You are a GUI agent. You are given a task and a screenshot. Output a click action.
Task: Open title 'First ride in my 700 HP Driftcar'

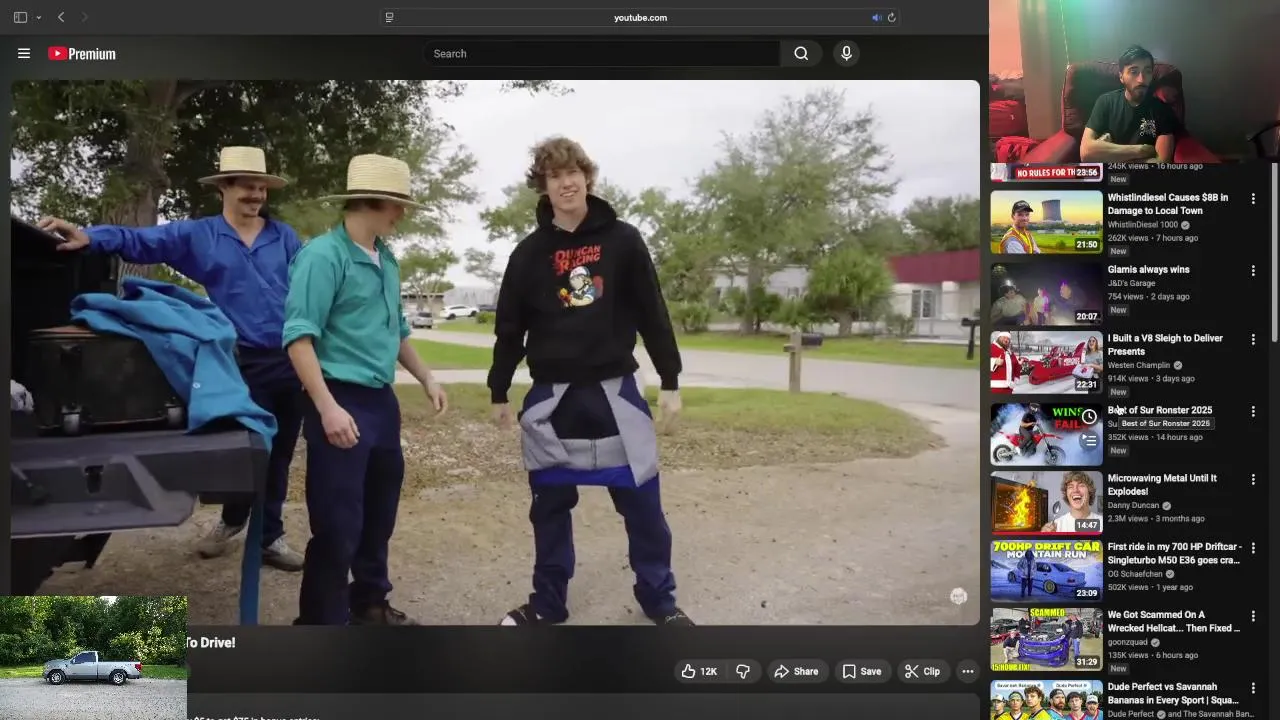(1174, 553)
